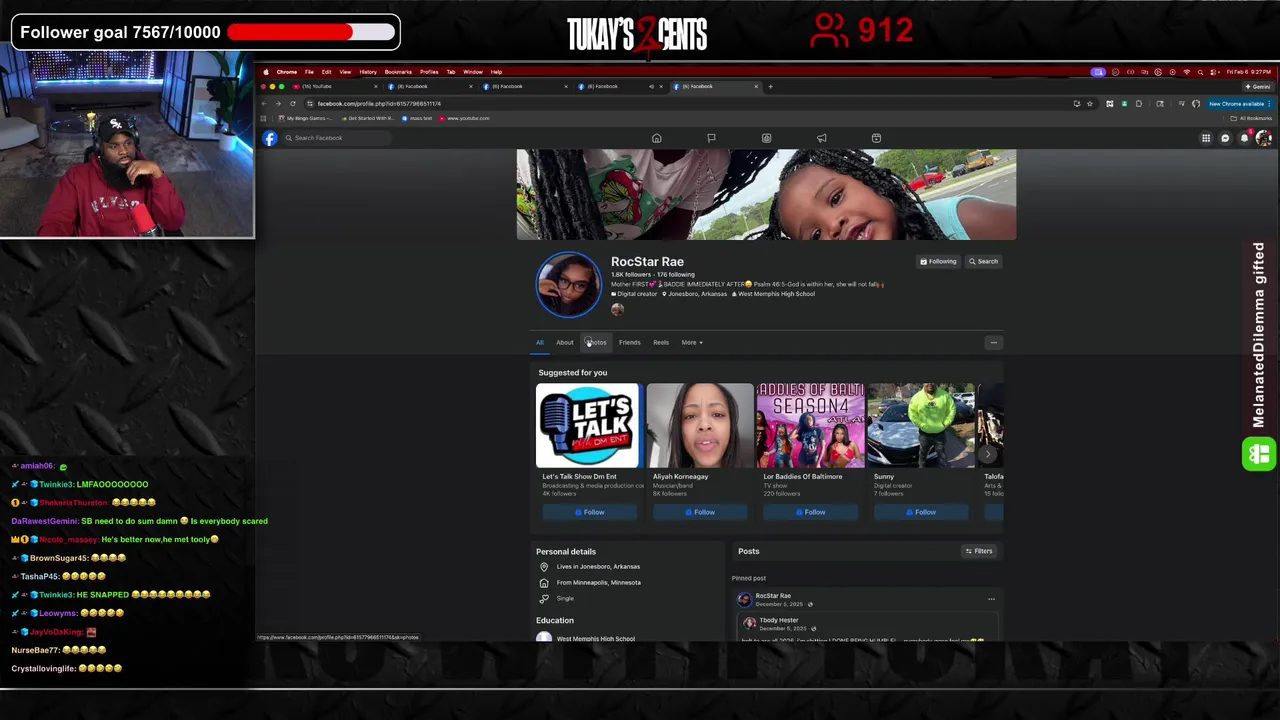Open Let's Talk page thumbnail
1280x720 pixels.
pos(588,426)
